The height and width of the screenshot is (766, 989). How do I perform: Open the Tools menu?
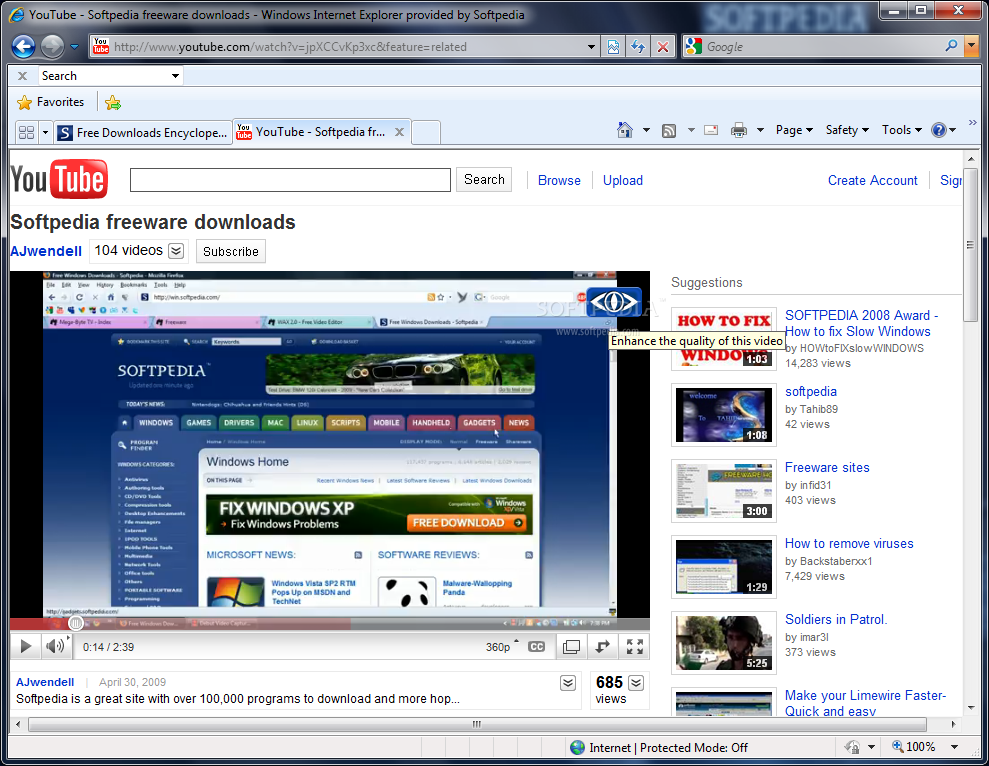pos(901,130)
